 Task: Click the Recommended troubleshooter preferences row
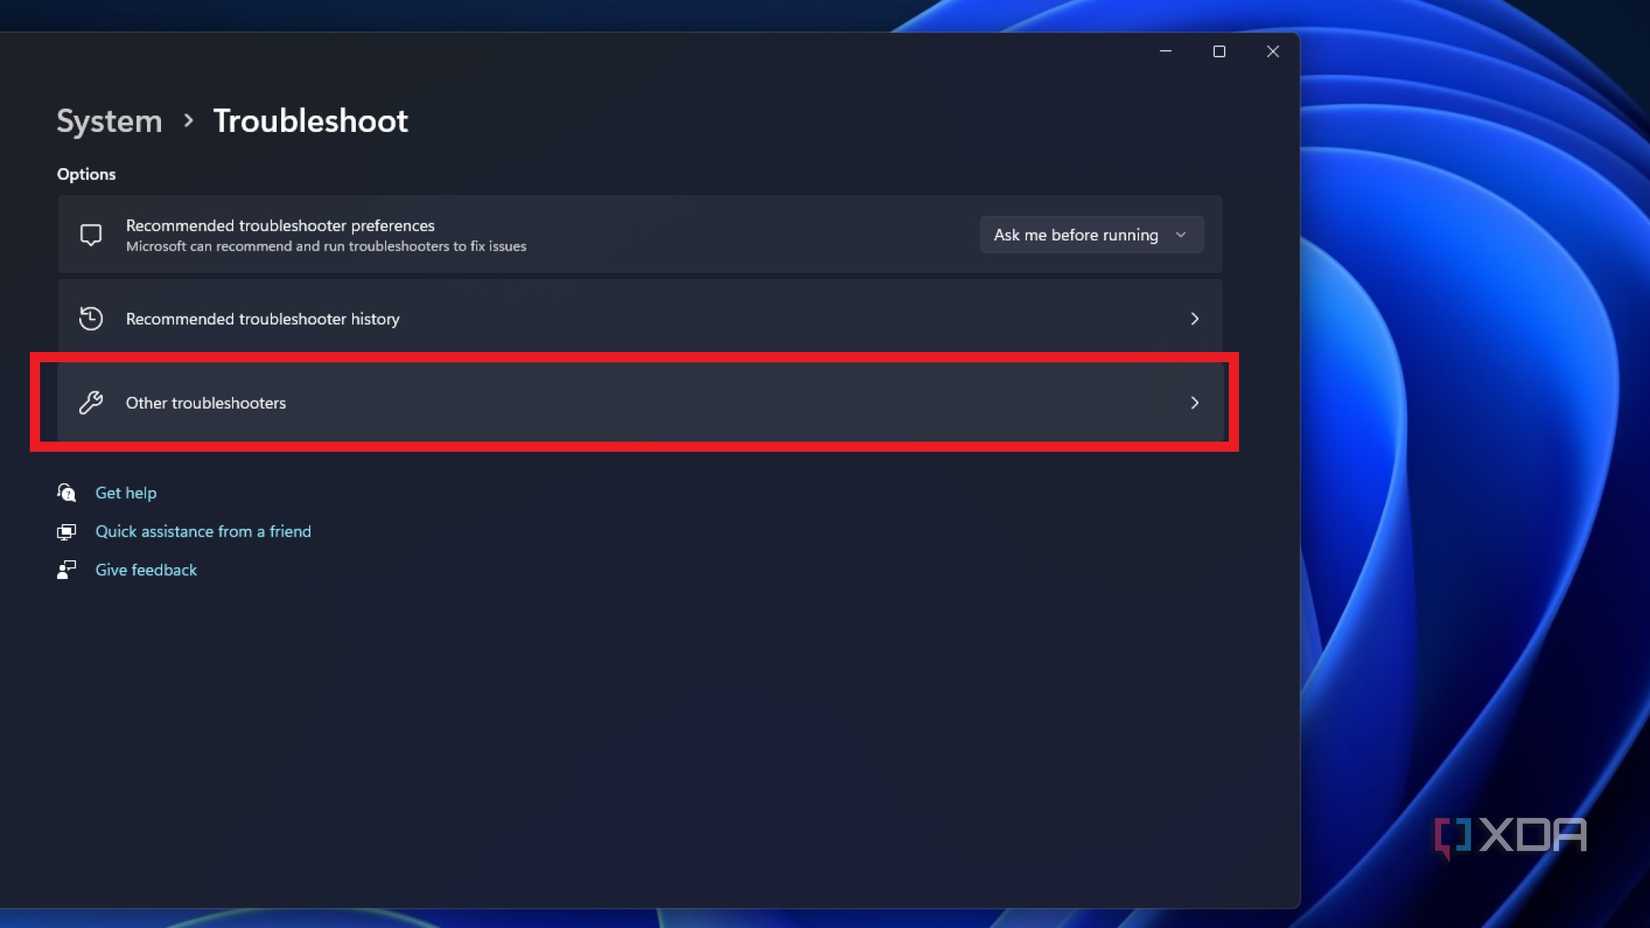[x=500, y=234]
